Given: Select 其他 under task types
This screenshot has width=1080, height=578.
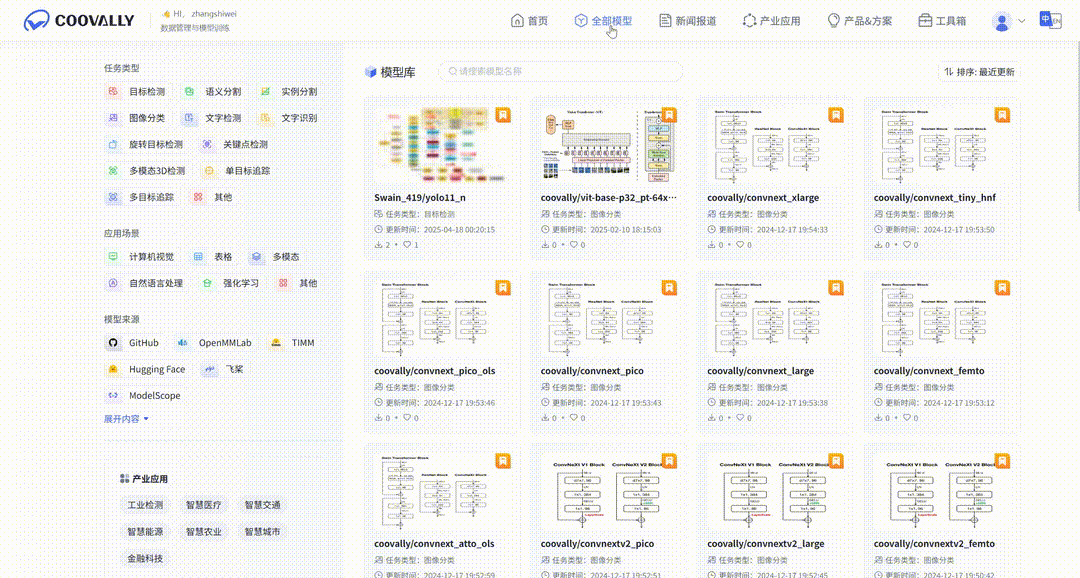Looking at the screenshot, I should tap(213, 197).
